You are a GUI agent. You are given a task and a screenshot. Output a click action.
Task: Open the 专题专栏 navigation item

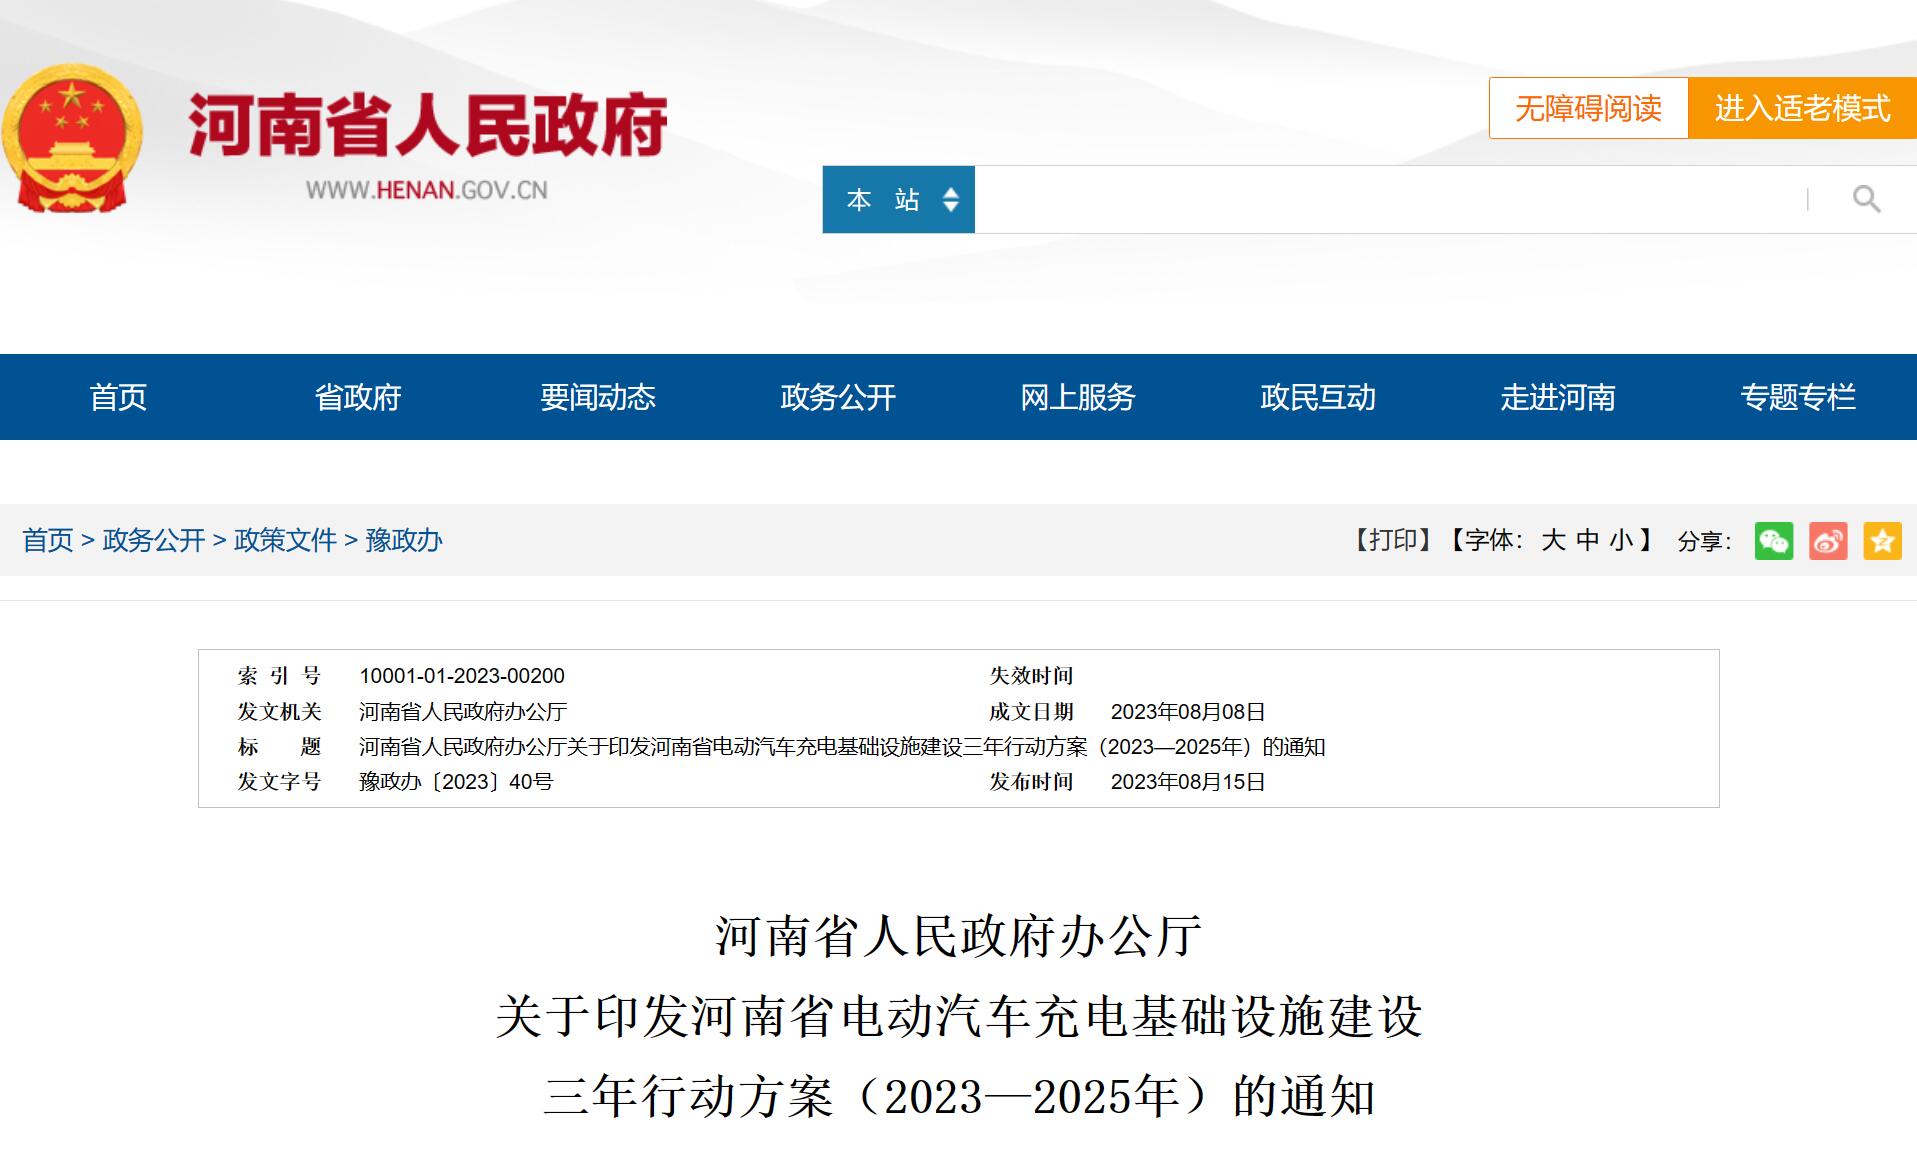point(1798,397)
